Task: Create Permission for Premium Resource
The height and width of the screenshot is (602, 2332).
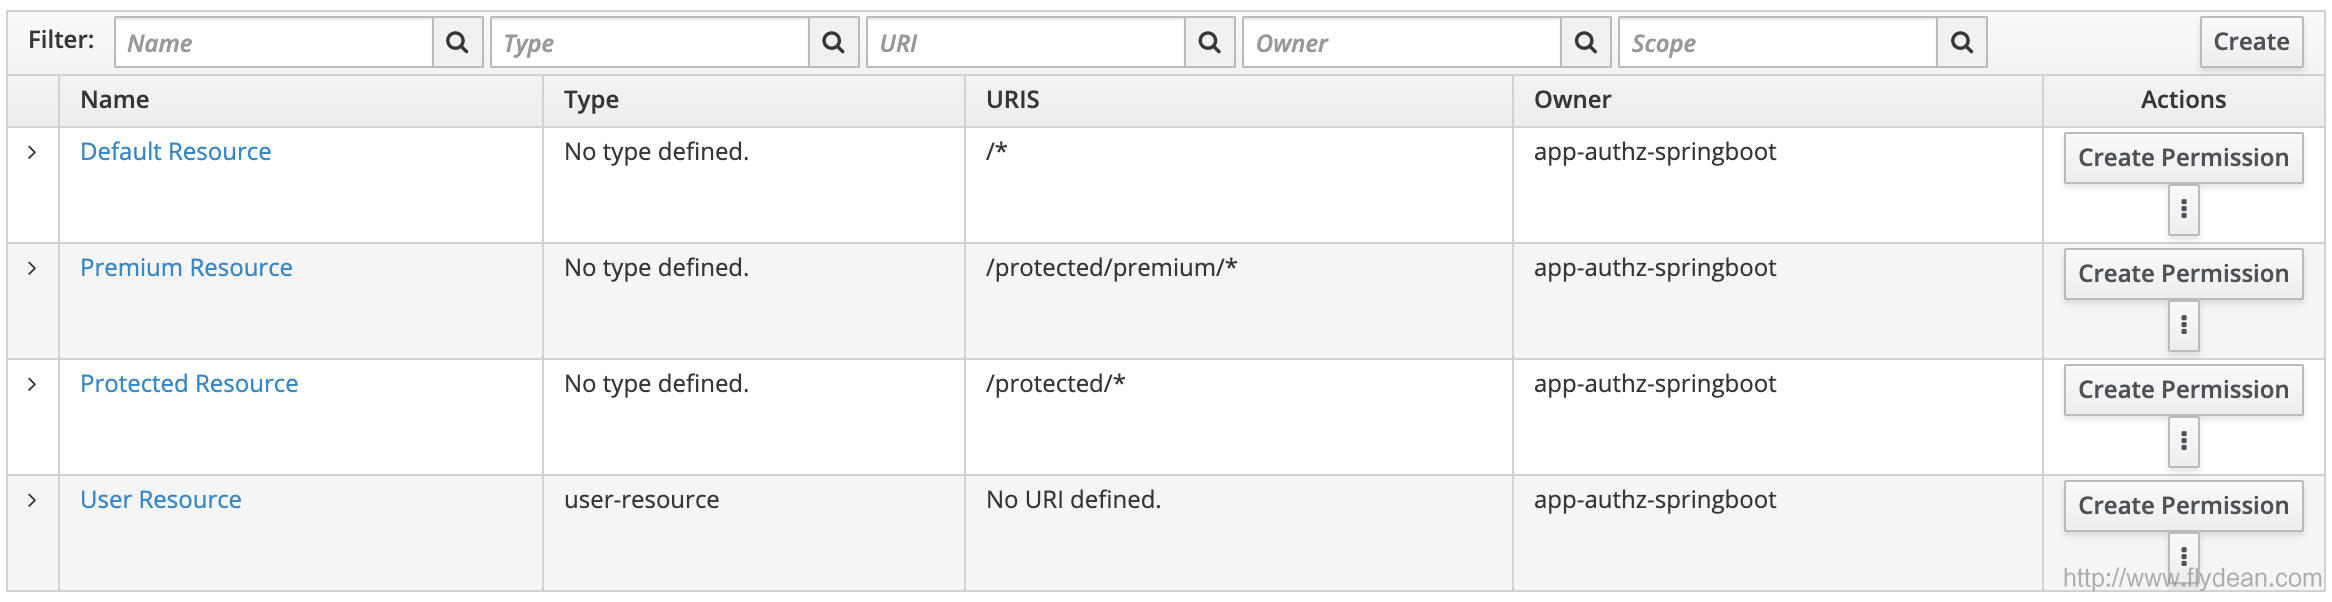Action: pos(2183,274)
